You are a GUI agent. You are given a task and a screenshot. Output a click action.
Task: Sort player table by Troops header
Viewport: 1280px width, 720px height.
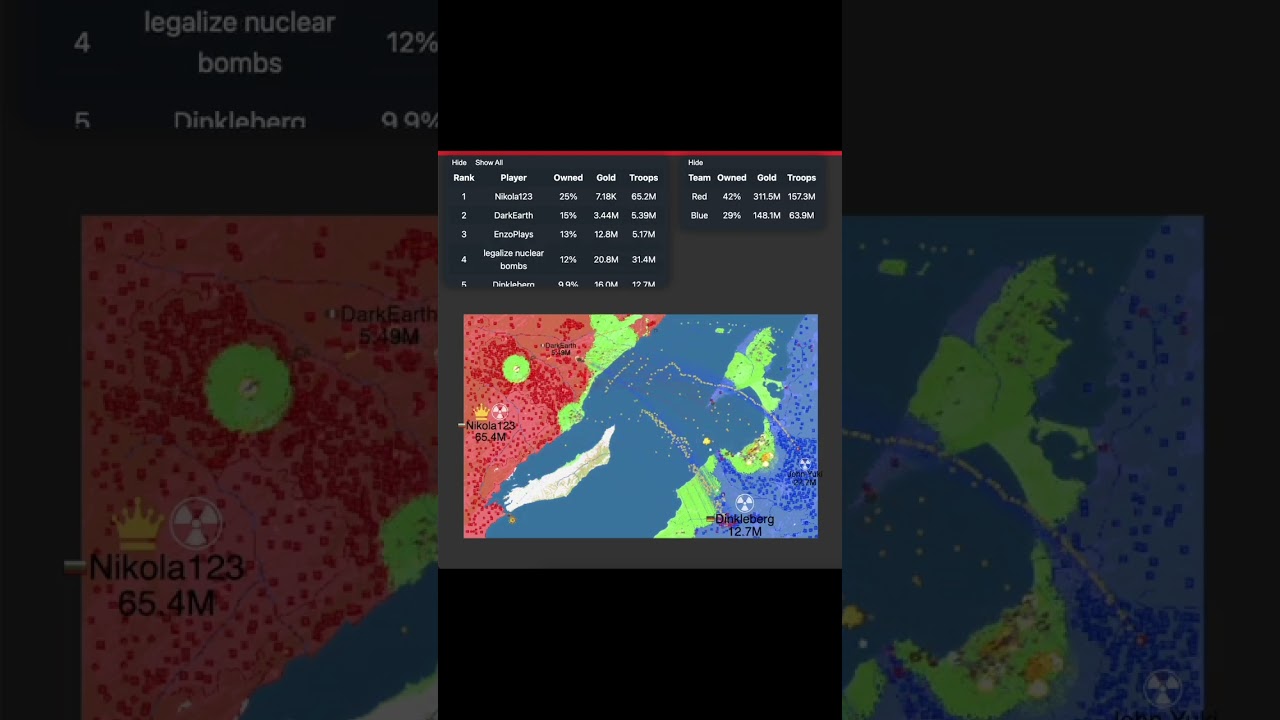click(x=643, y=178)
